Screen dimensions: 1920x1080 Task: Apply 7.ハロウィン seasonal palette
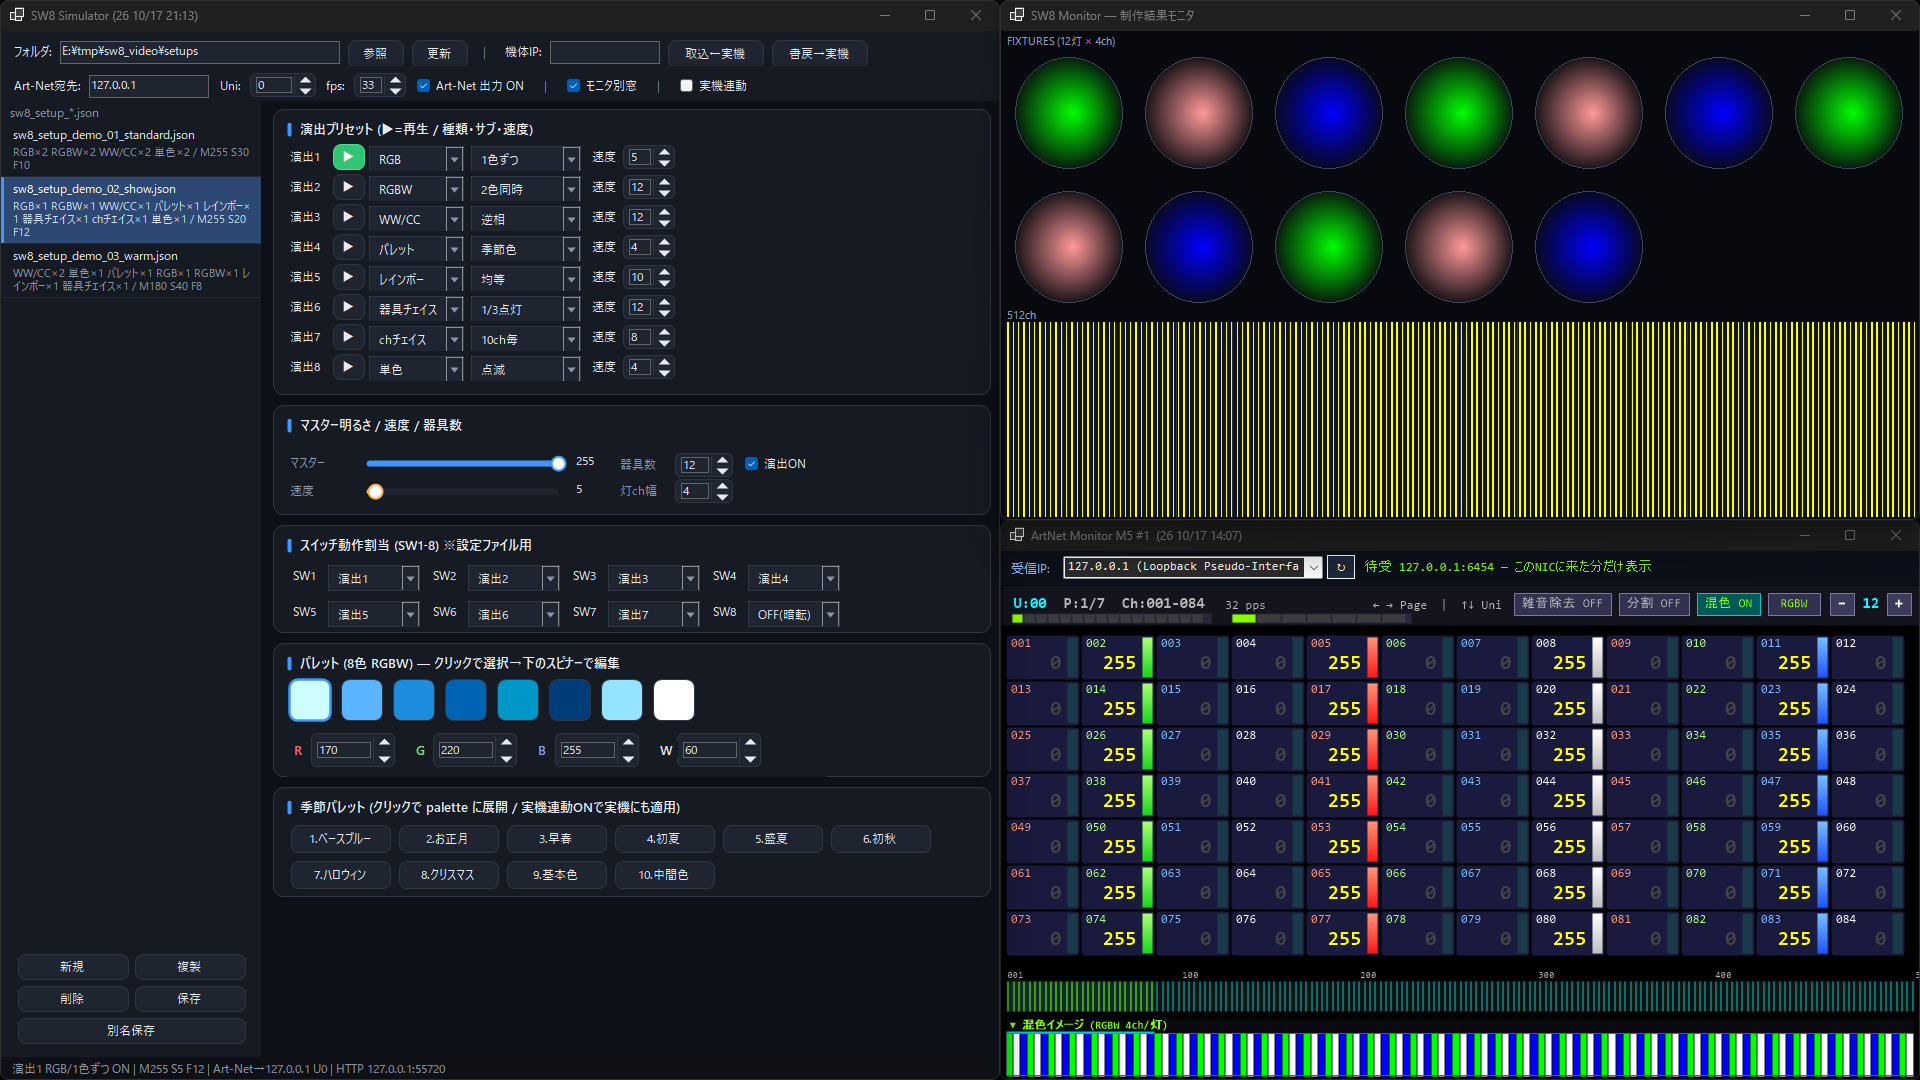pos(340,875)
